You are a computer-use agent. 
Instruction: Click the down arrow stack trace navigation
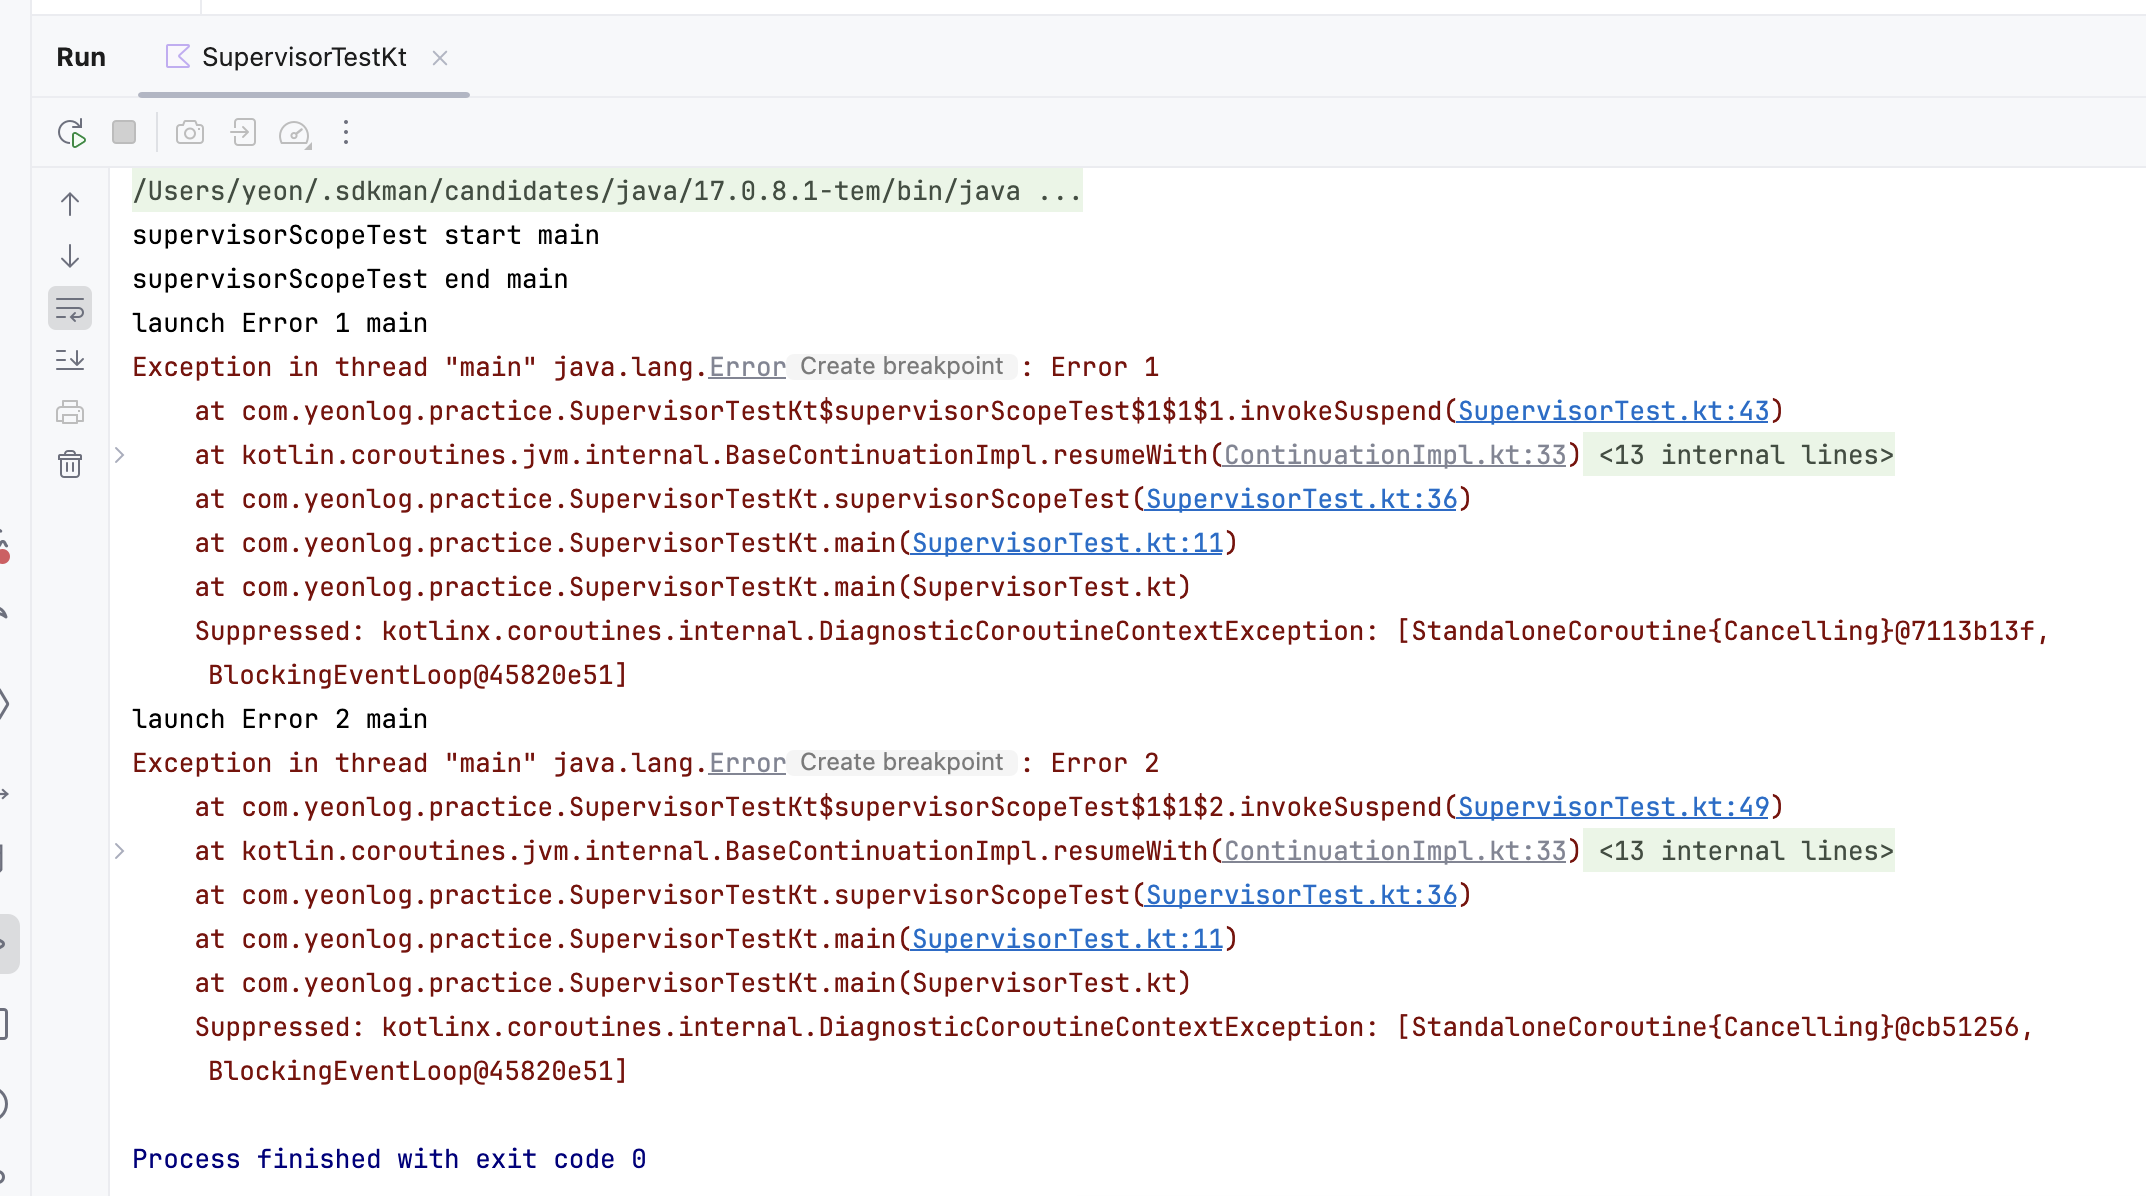pos(70,256)
